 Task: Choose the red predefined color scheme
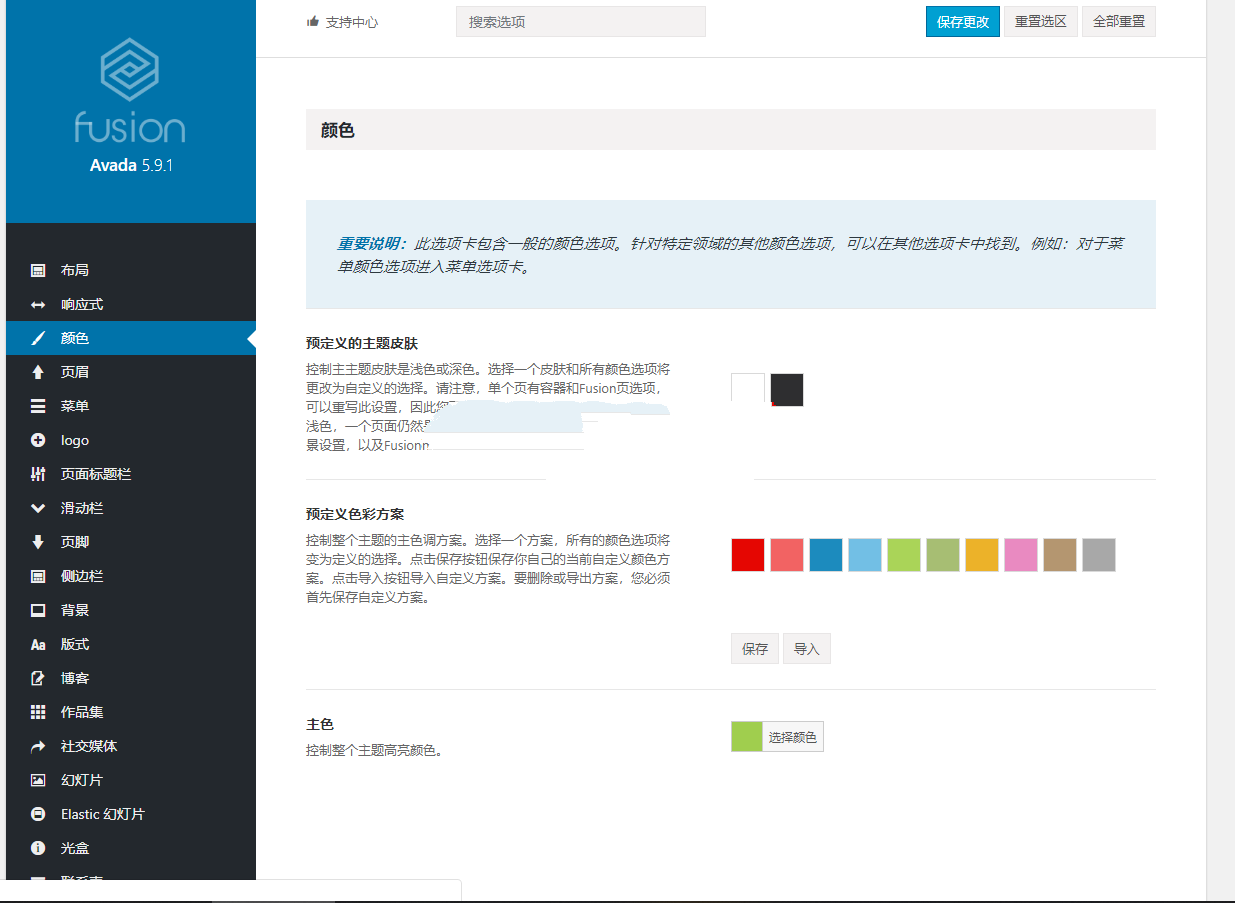tap(748, 555)
